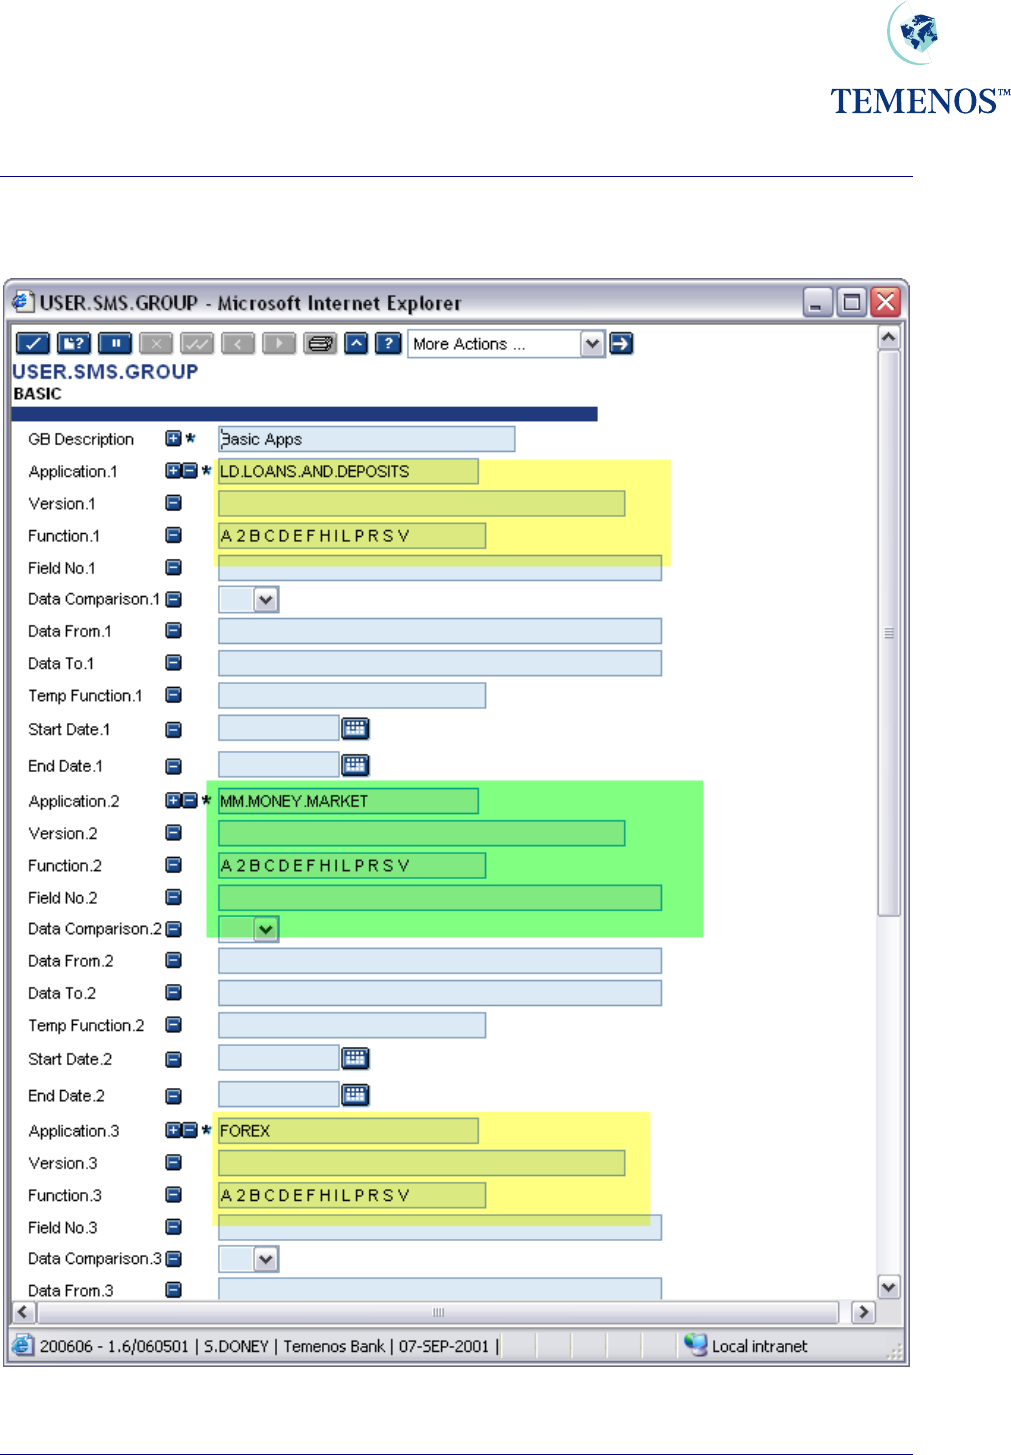Open the Data Comparison.3 dropdown

click(265, 1259)
